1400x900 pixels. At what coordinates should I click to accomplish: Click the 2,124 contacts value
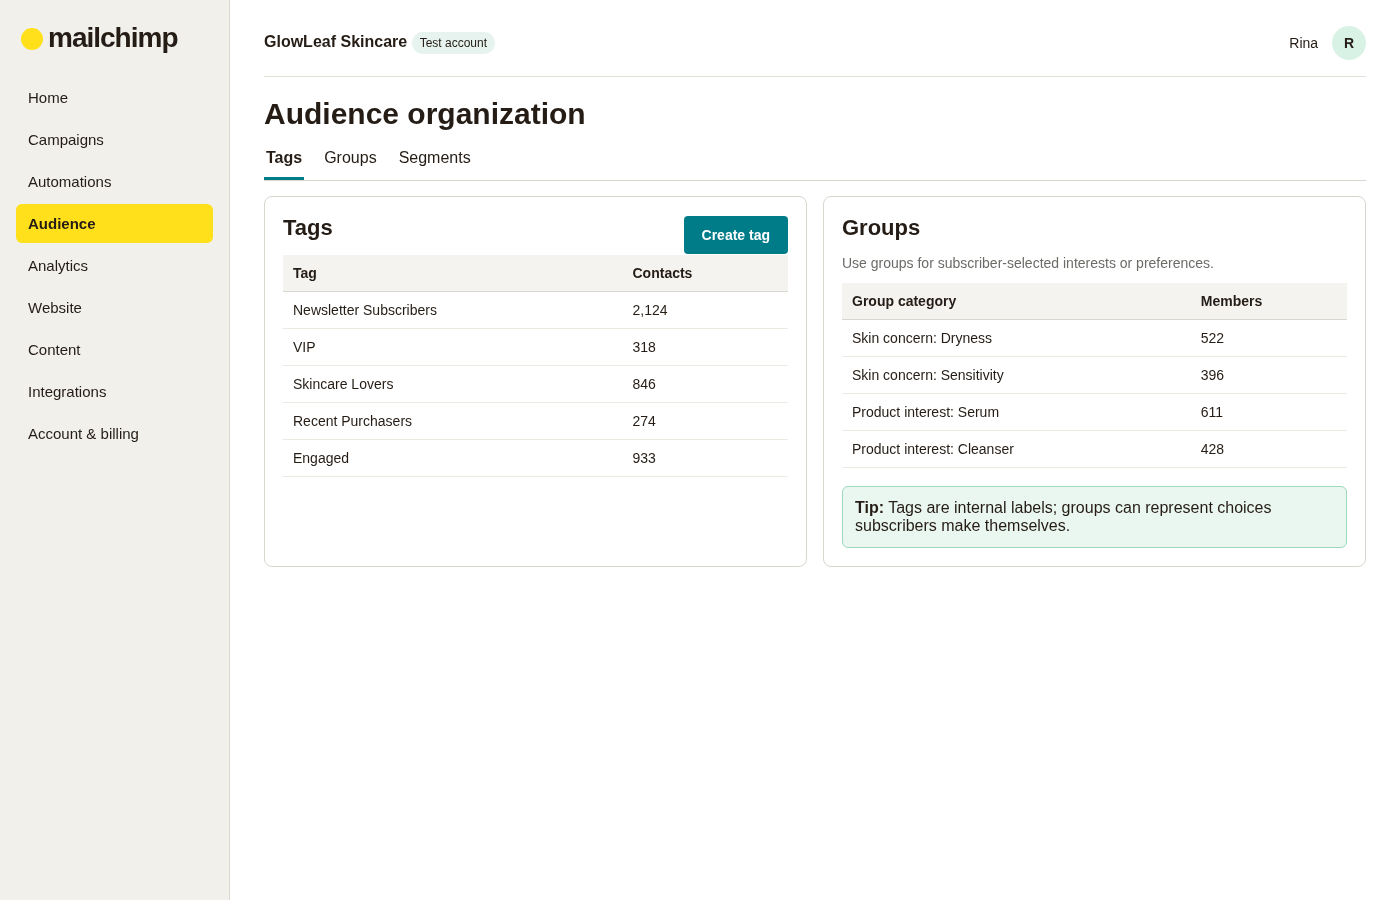pos(650,310)
